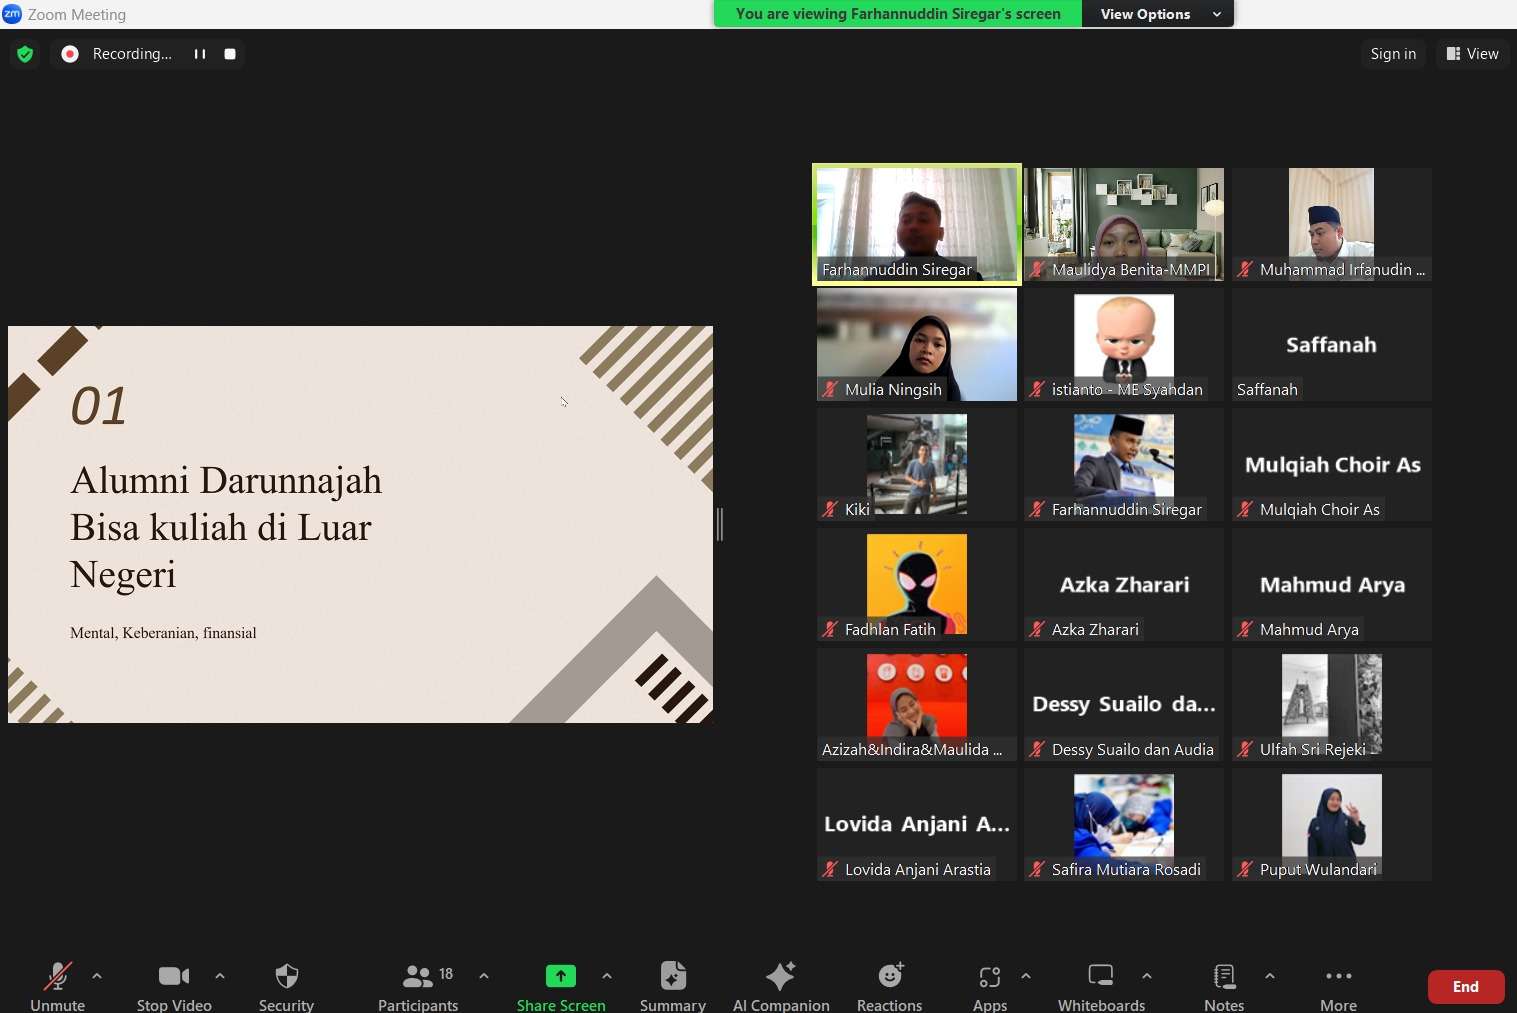Viewport: 1517px width, 1013px height.
Task: Click the Sign in button
Action: tap(1393, 54)
